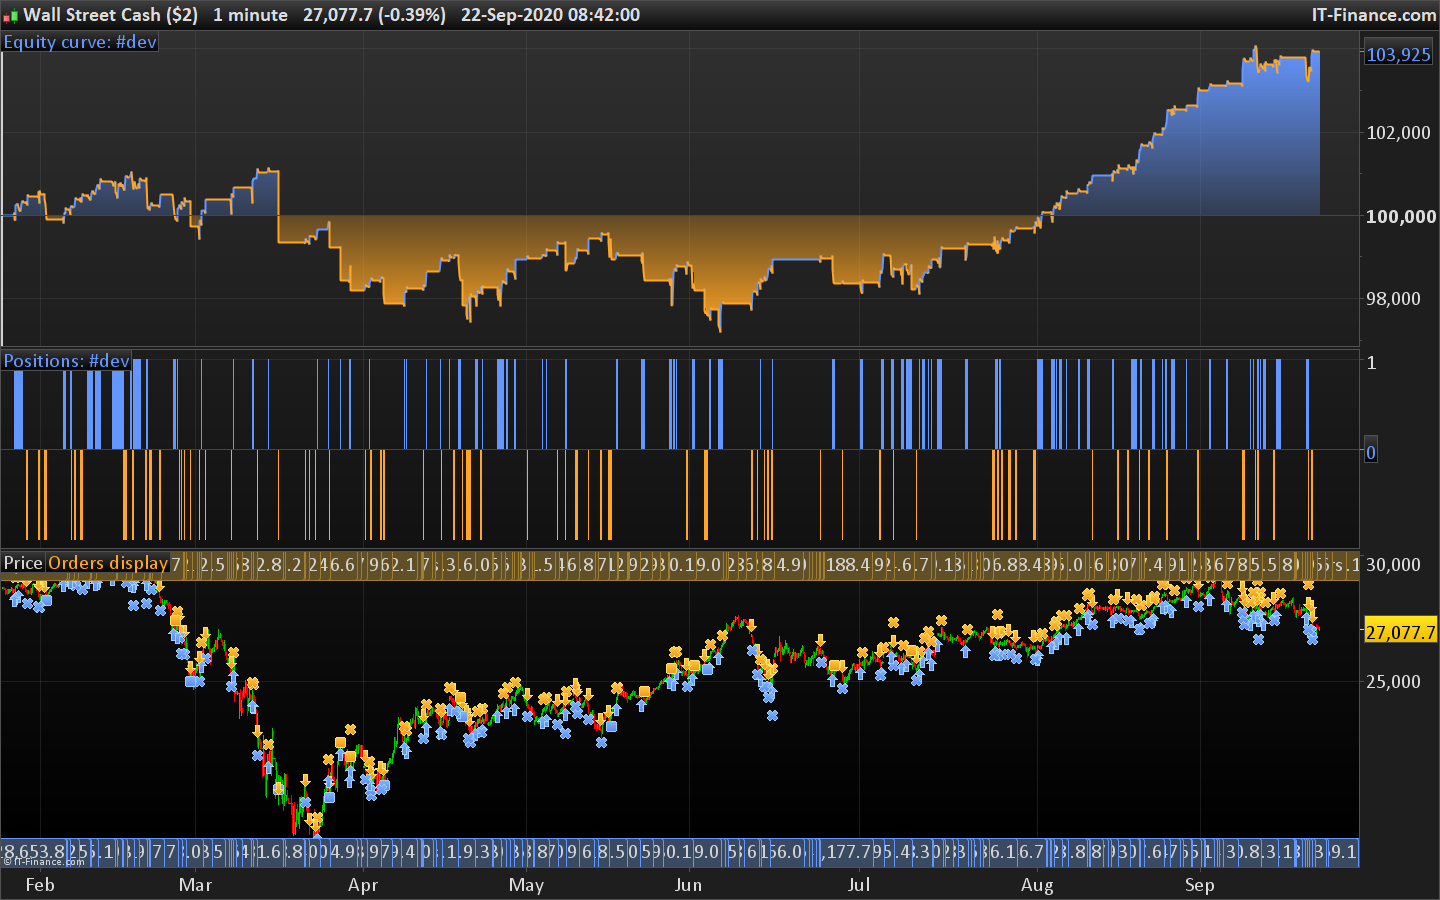Click the Jul label on the time axis
Screen dimensions: 1440x900
[x=859, y=885]
